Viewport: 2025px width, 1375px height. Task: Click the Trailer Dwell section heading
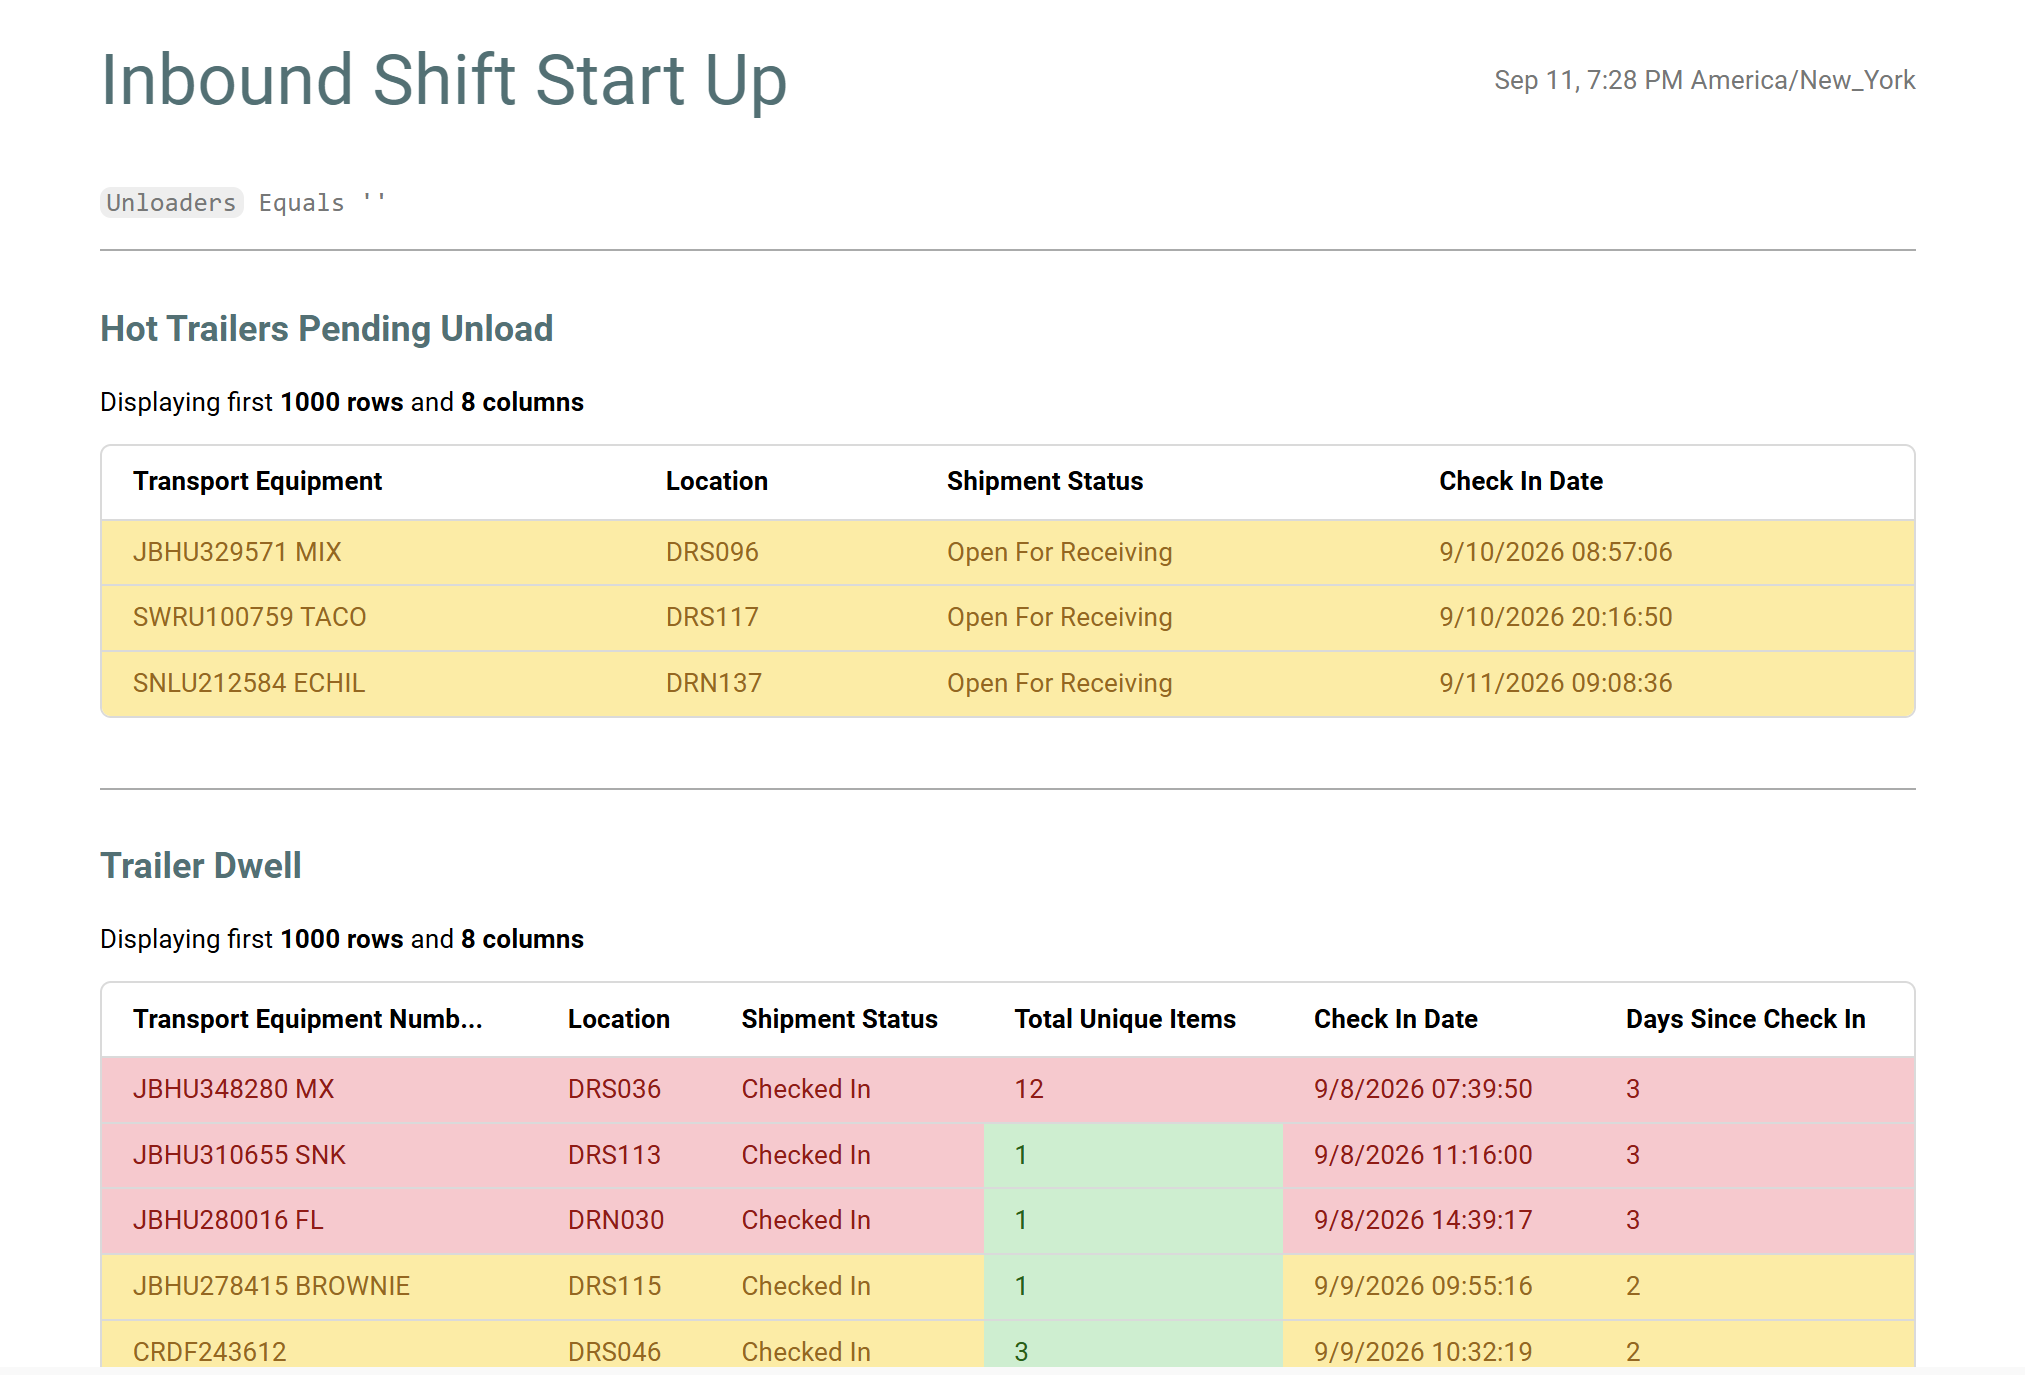click(x=200, y=866)
